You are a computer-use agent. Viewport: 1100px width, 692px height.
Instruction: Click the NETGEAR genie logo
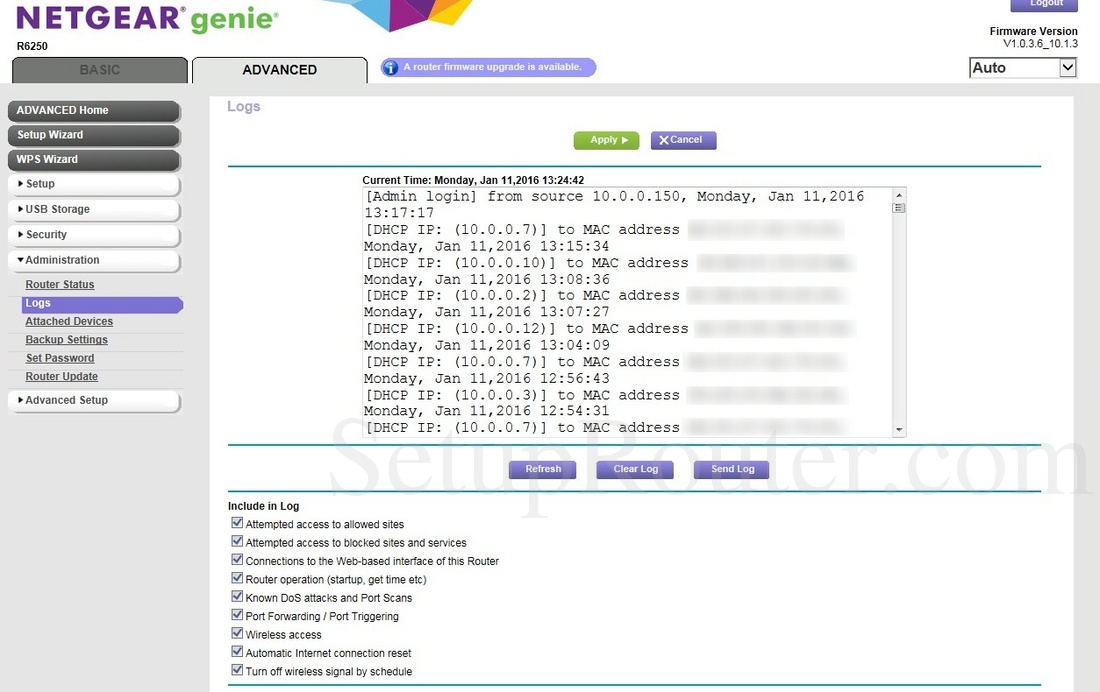pyautogui.click(x=147, y=19)
